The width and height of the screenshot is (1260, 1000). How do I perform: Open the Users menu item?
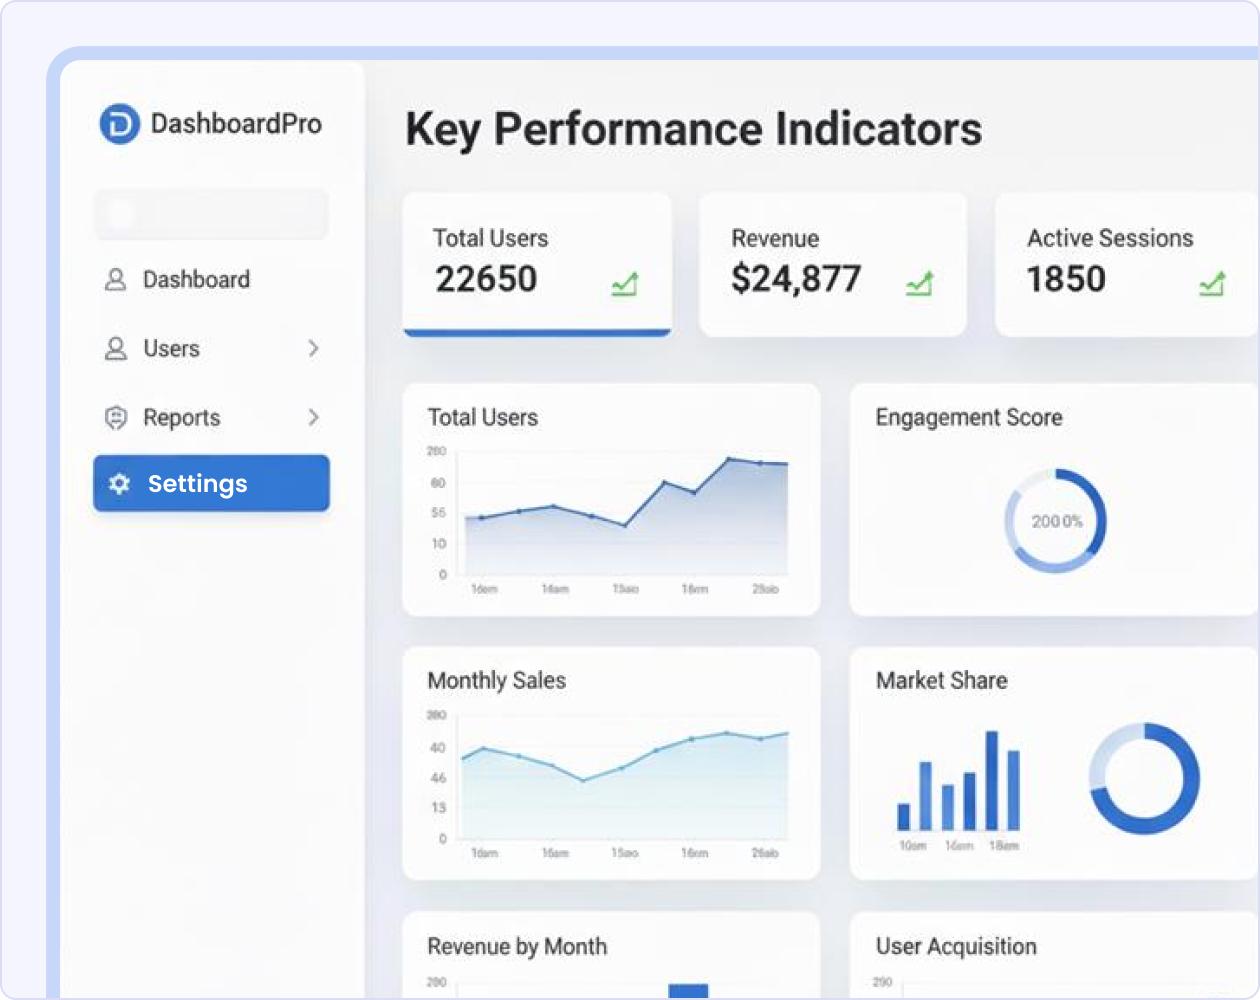(211, 349)
